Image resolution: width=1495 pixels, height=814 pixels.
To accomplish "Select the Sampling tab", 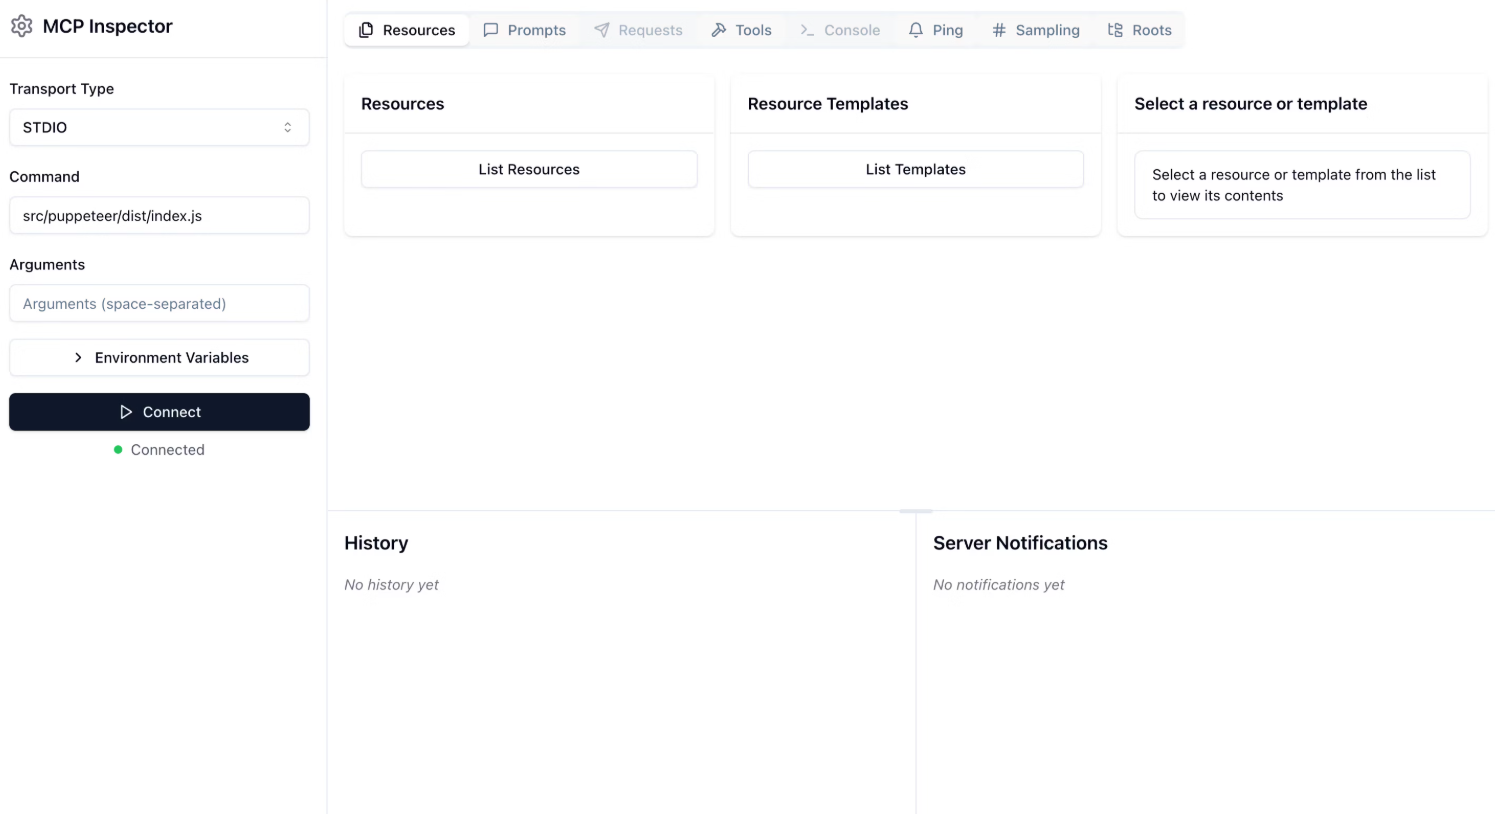I will [x=1036, y=30].
